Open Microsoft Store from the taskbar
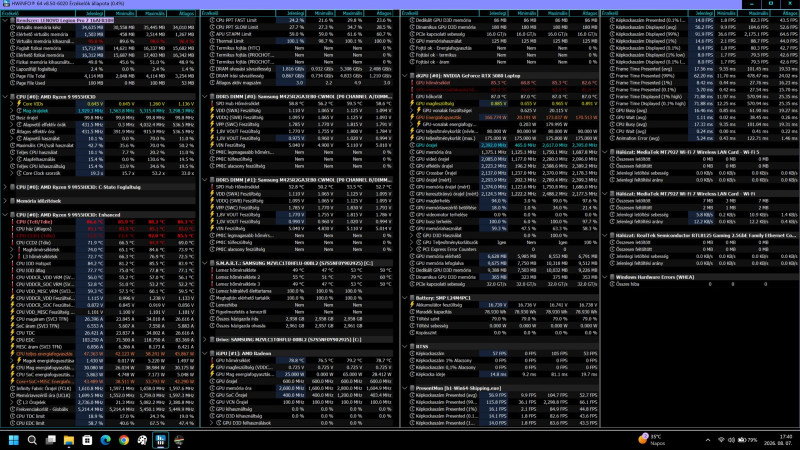The width and height of the screenshot is (800, 450). coord(87,440)
